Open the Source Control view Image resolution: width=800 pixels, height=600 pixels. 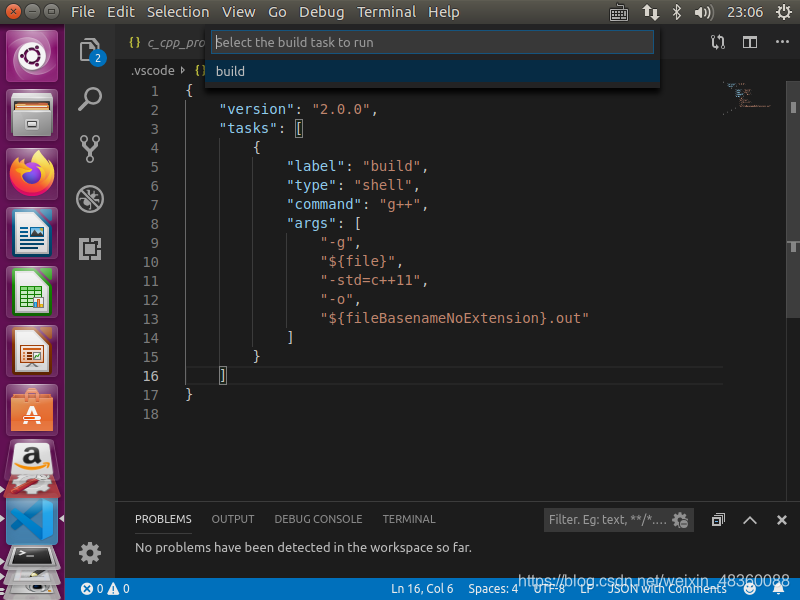[x=90, y=148]
